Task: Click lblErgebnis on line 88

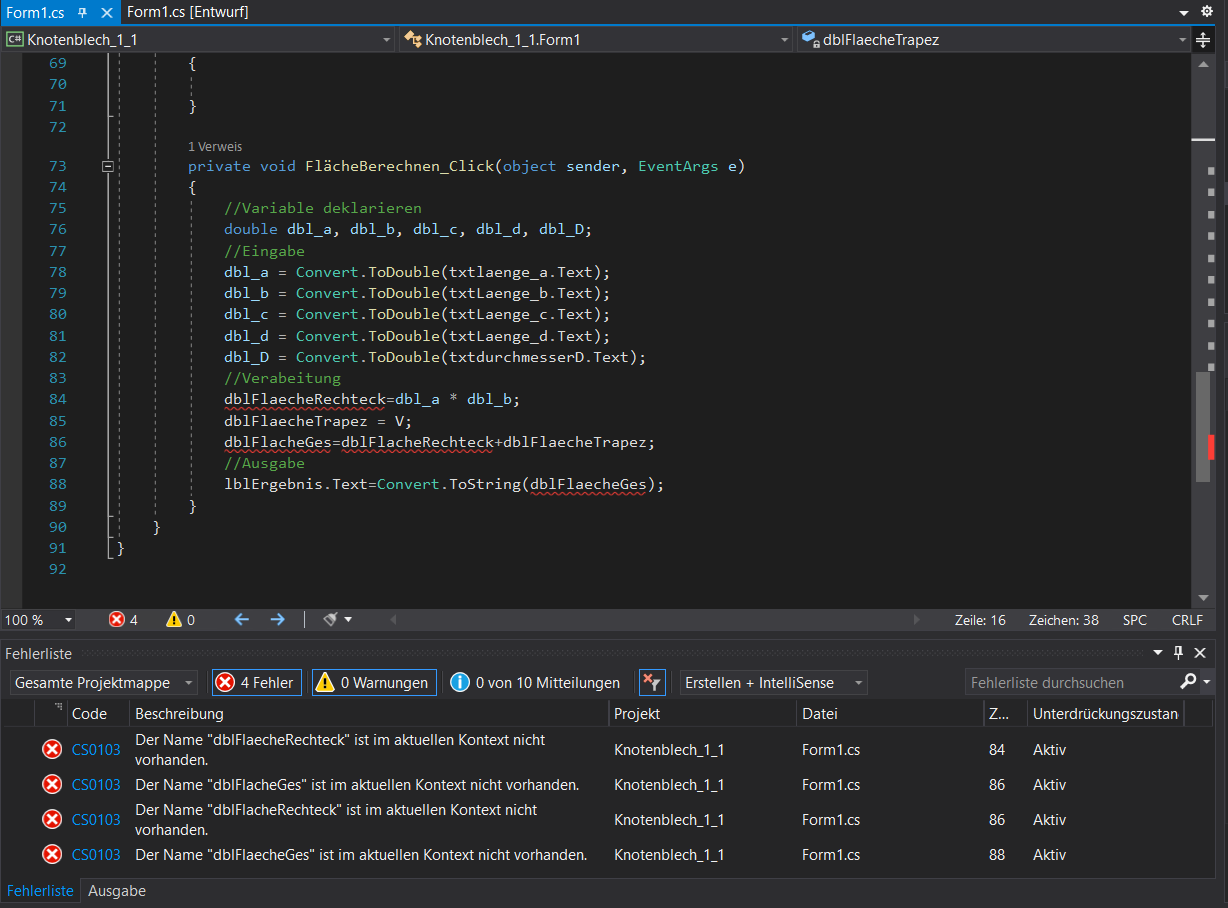Action: [x=273, y=484]
